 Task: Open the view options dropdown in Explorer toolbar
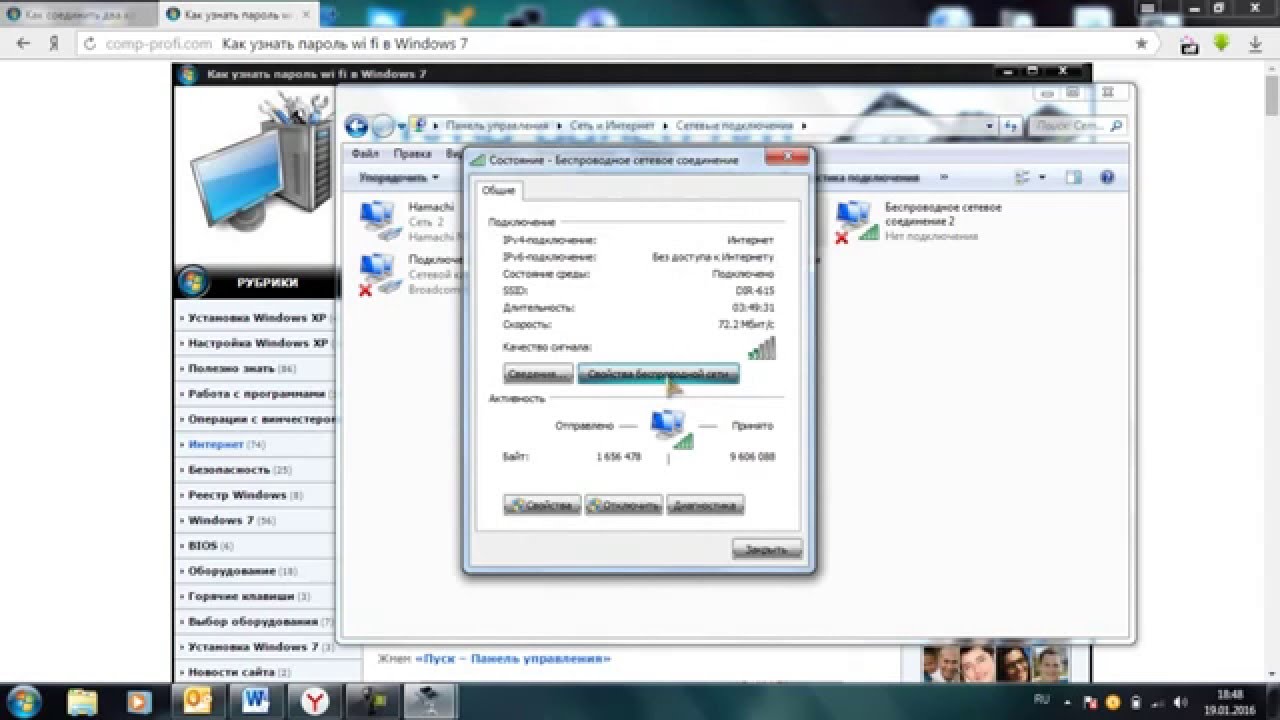(1041, 177)
